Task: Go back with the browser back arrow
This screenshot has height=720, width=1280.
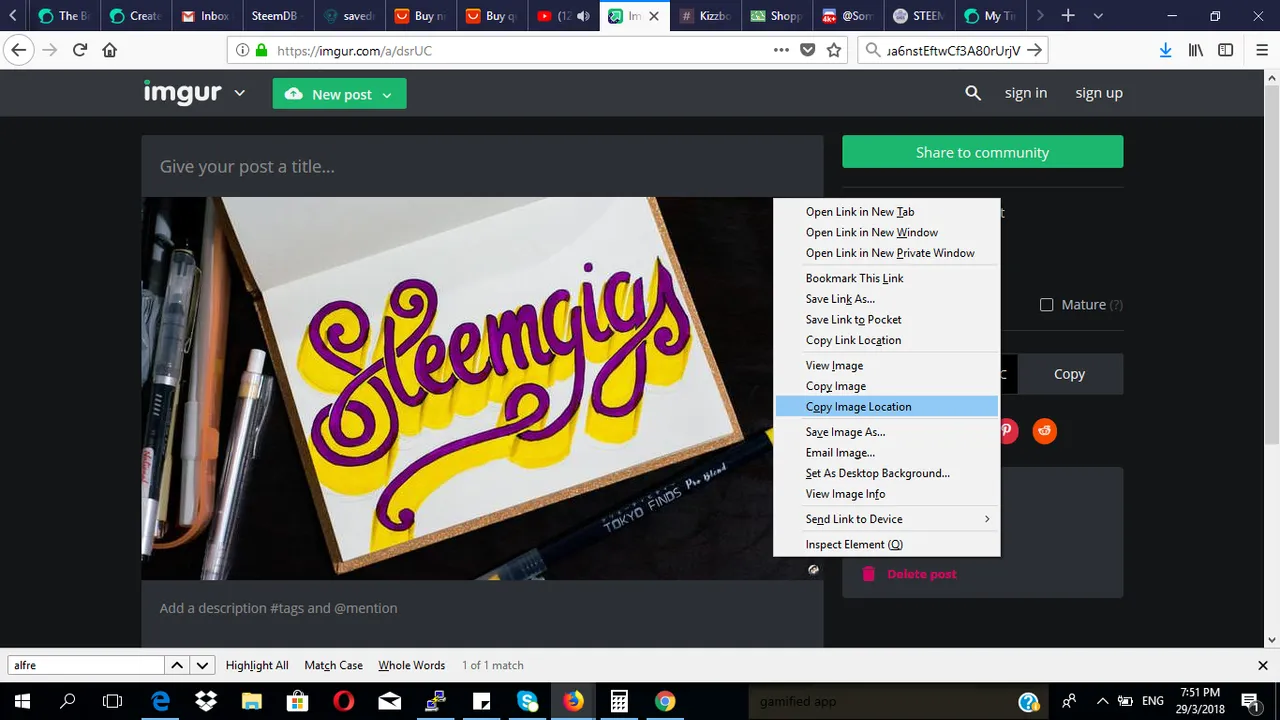Action: pos(19,50)
